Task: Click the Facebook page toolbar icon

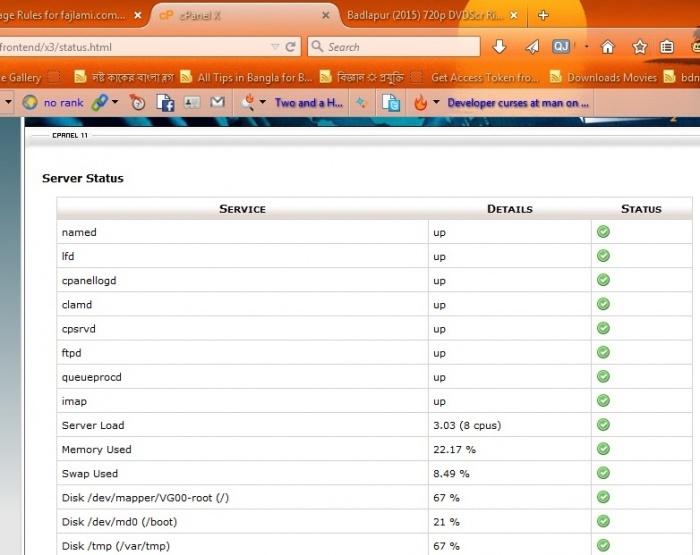Action: tap(165, 103)
